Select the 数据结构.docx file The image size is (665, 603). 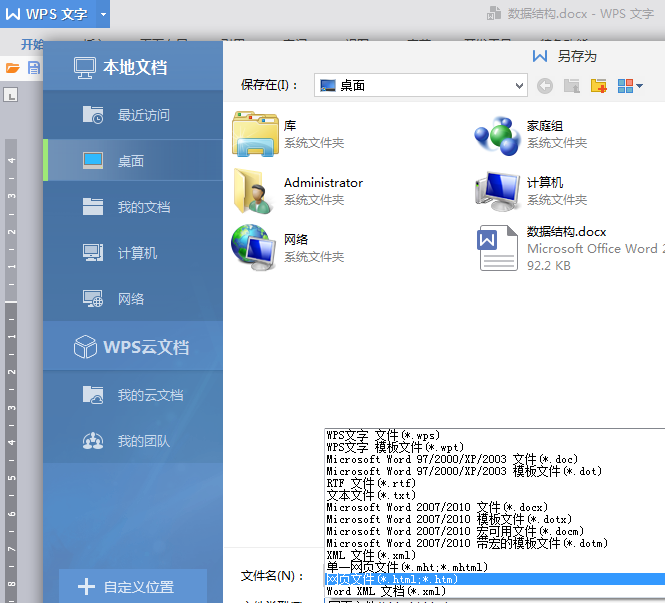click(568, 248)
